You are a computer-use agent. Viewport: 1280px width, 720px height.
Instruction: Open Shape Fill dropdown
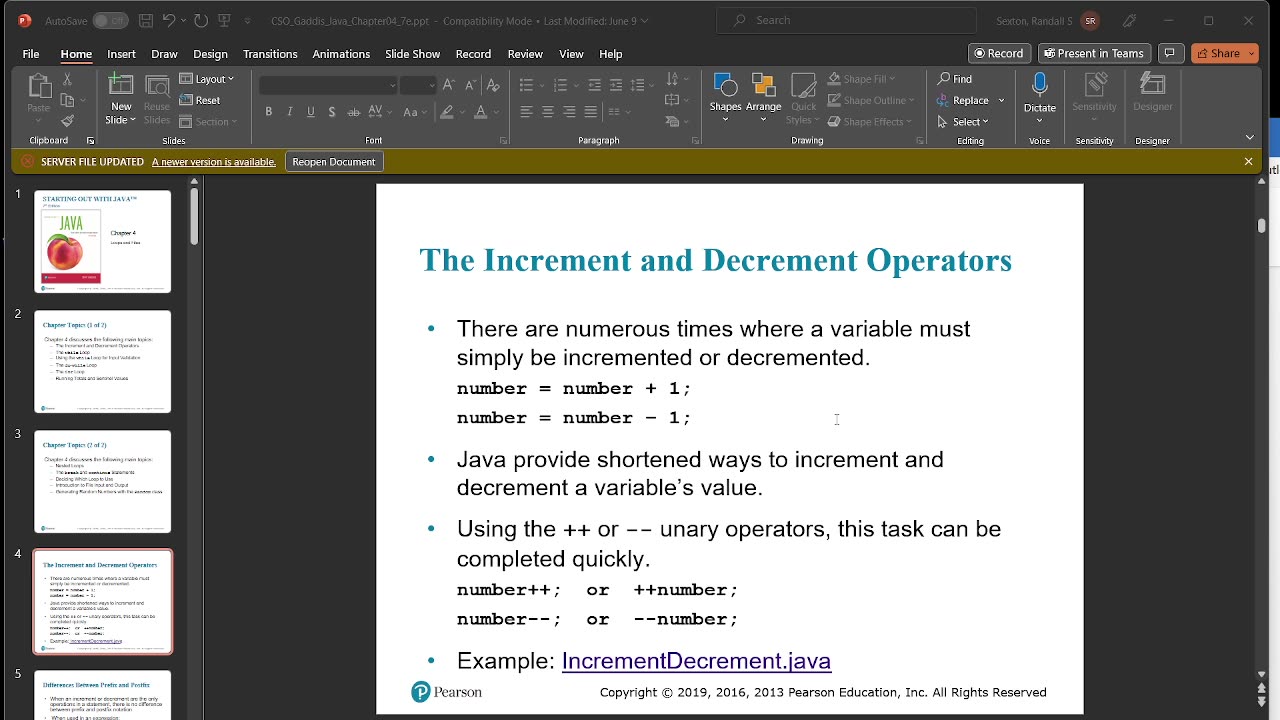coord(862,79)
